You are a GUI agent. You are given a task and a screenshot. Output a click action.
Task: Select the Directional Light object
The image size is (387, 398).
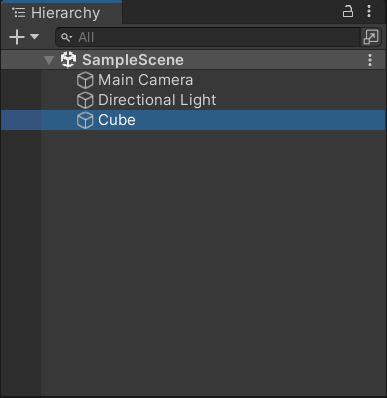pyautogui.click(x=157, y=100)
